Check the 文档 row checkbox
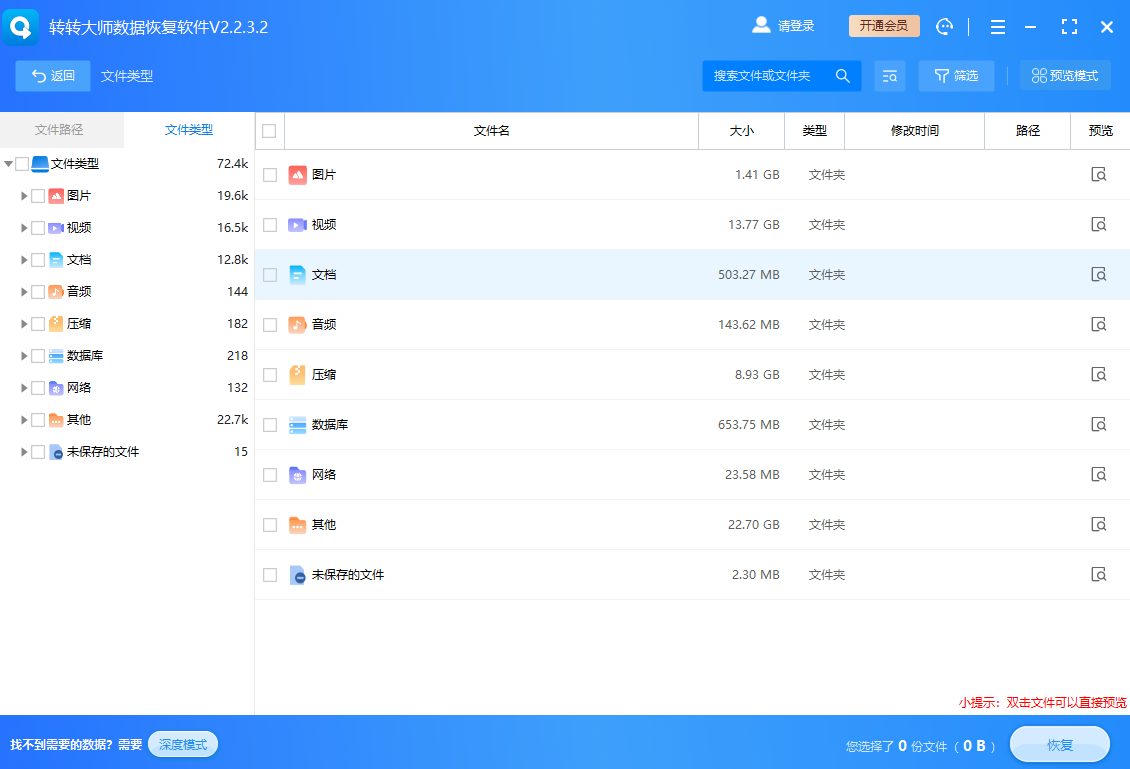 tap(269, 274)
